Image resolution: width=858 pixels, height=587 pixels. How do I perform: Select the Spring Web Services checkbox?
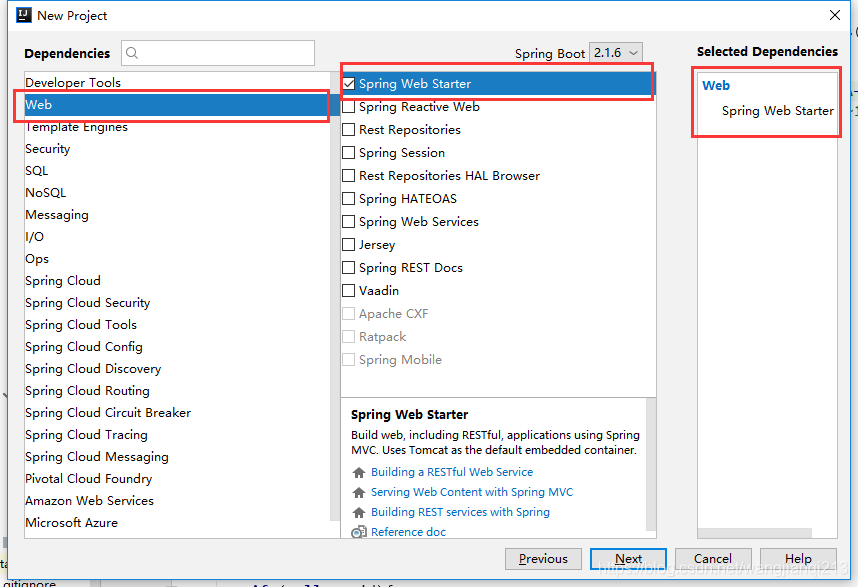click(x=349, y=222)
